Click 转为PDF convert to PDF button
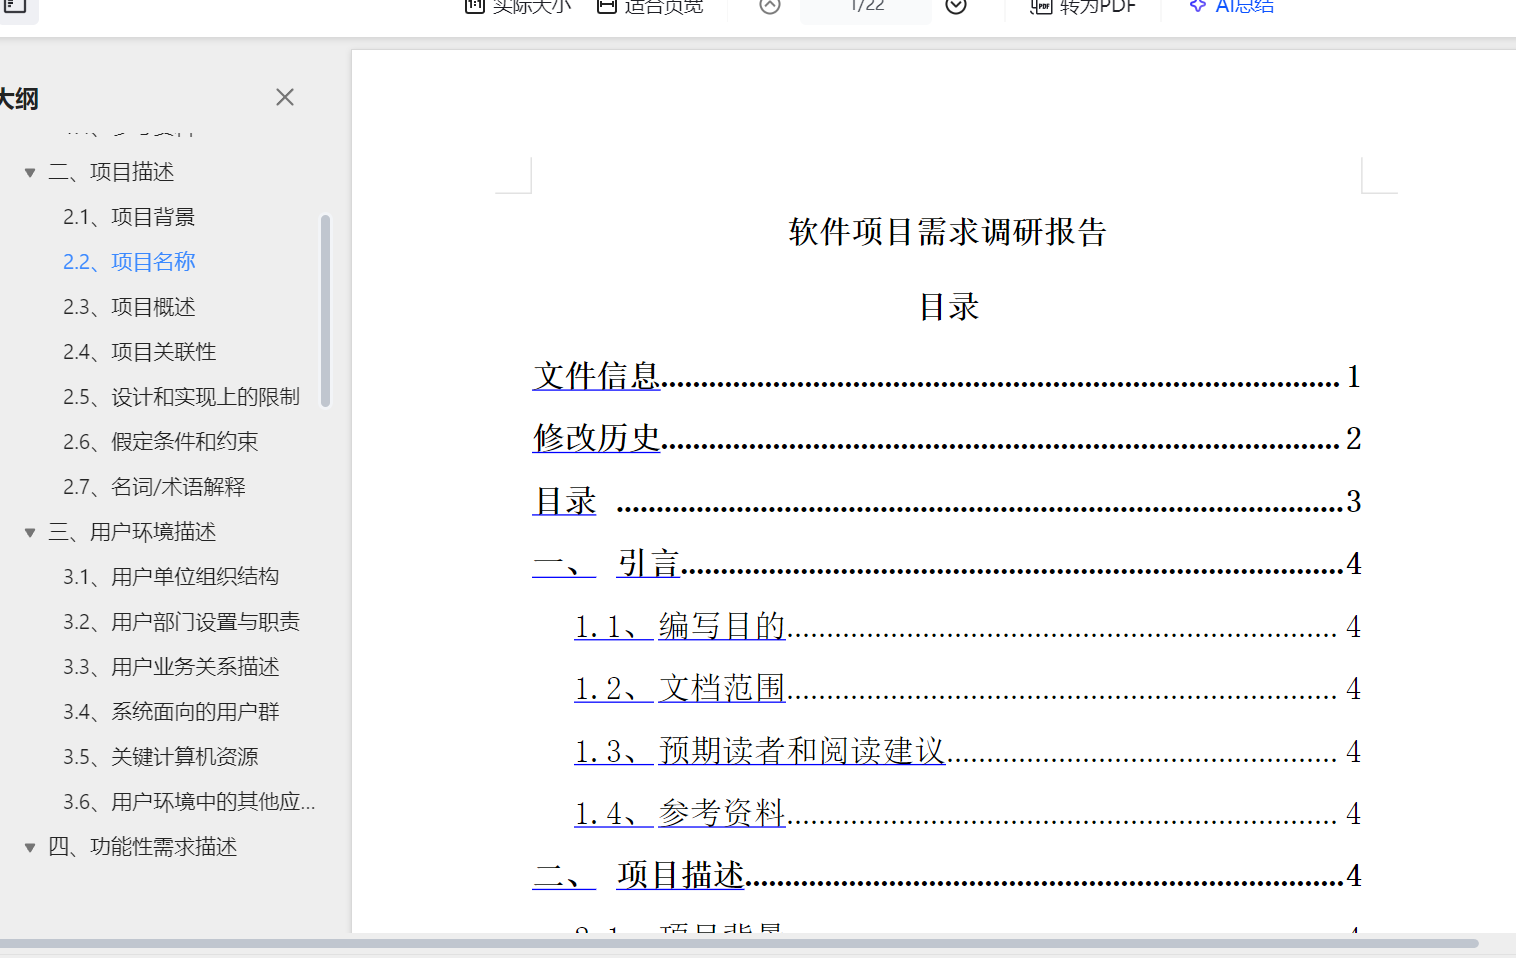 click(x=1084, y=7)
